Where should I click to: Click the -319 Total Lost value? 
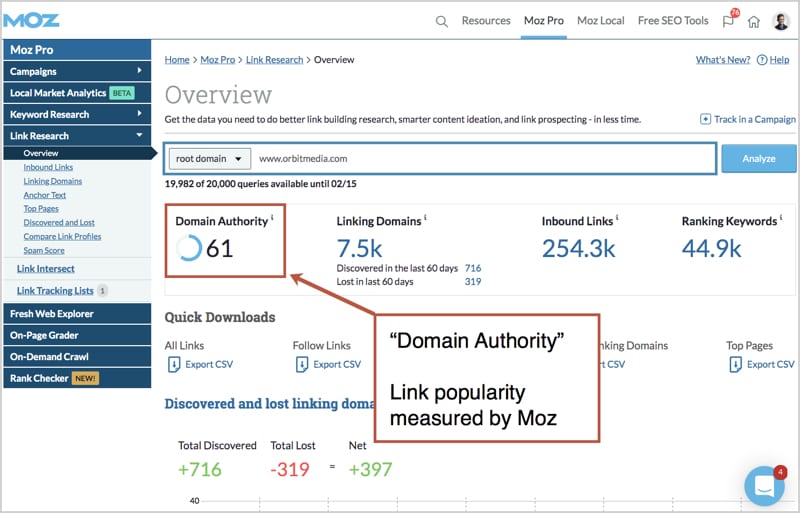[x=290, y=469]
